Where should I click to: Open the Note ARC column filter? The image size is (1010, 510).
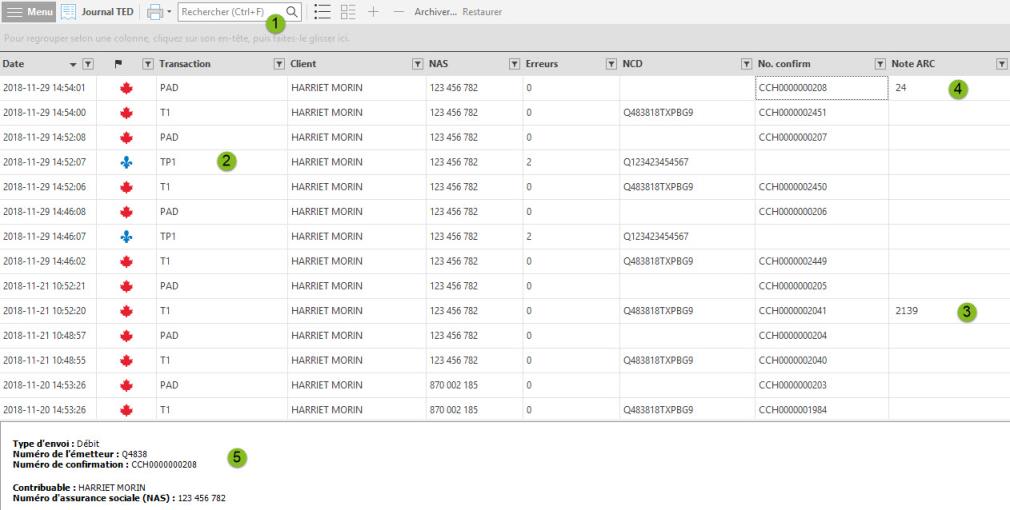[1001, 64]
